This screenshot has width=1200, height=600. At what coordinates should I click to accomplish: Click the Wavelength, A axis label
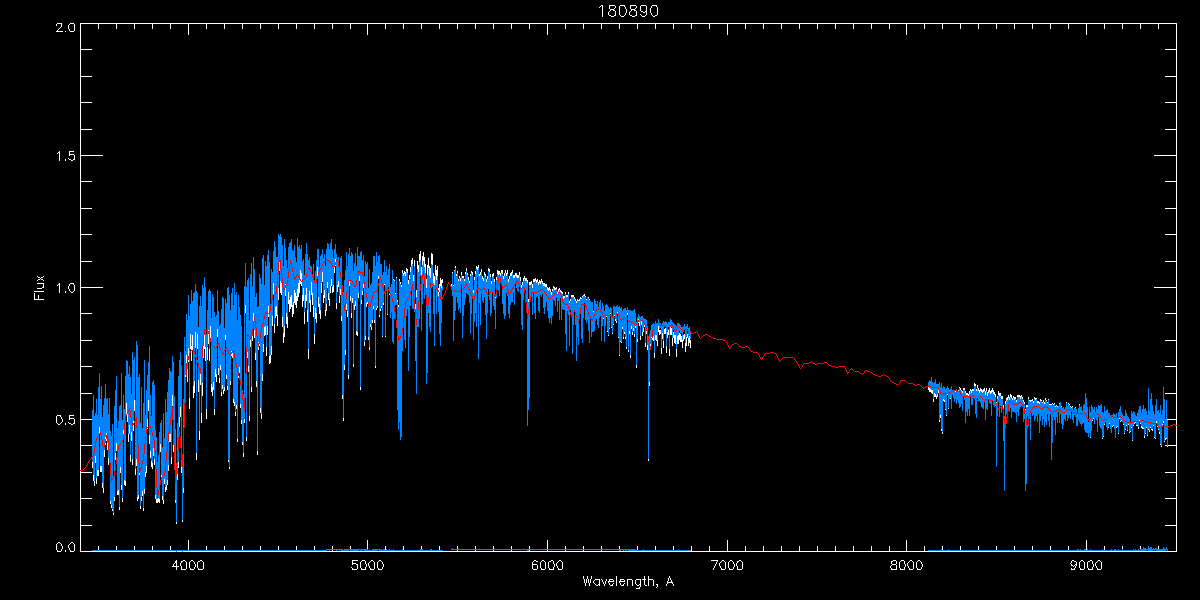coord(628,581)
